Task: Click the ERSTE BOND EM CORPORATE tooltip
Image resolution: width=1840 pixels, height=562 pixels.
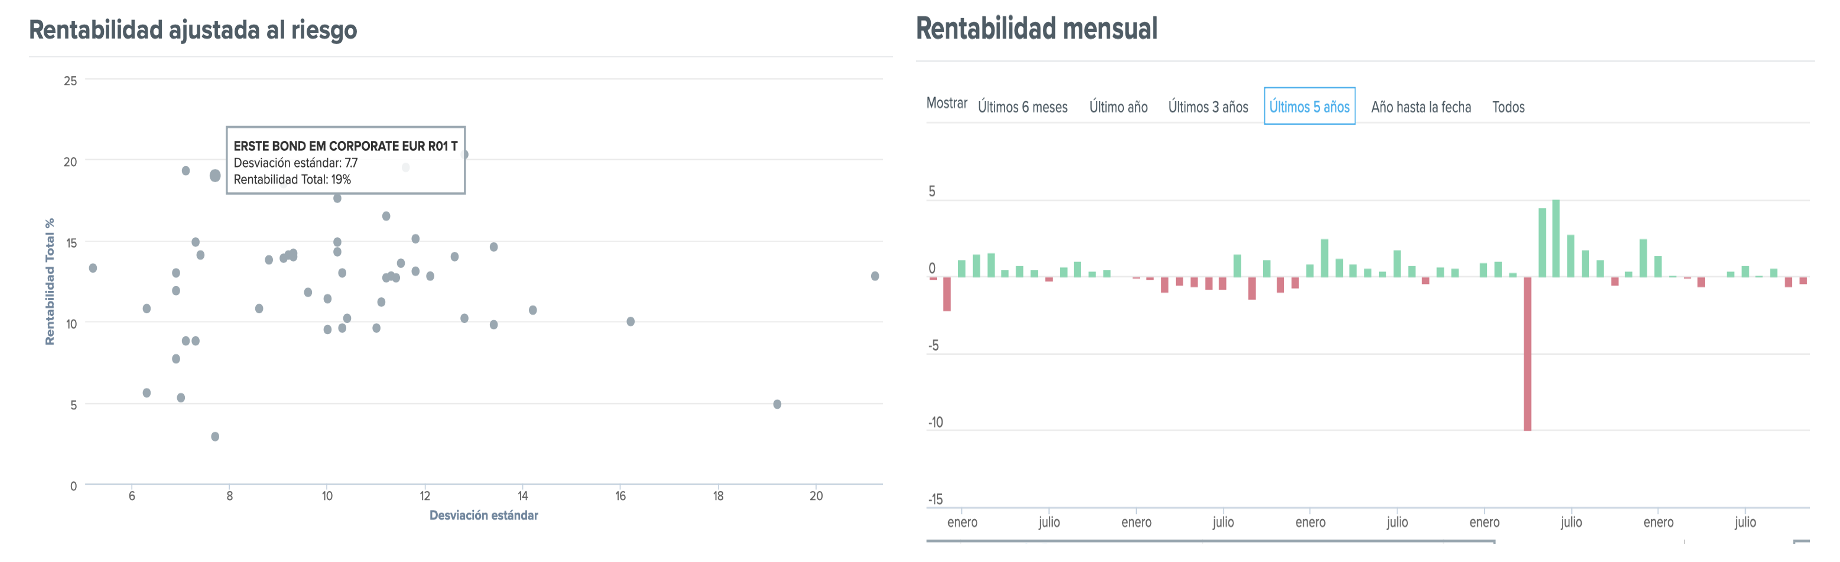Action: point(345,160)
